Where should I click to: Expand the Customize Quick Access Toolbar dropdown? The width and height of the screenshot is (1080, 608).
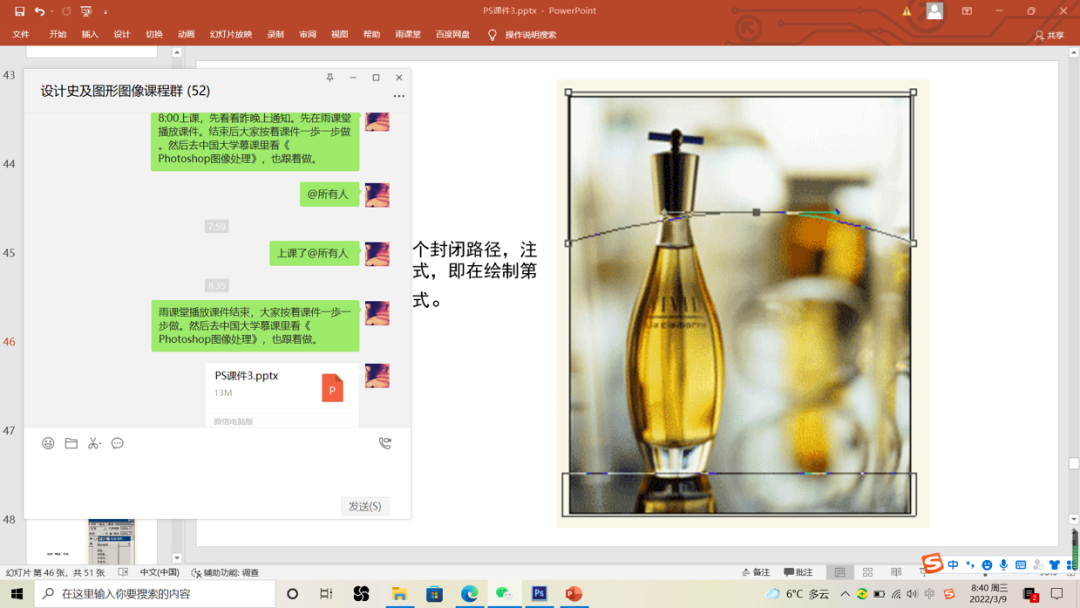pos(105,12)
